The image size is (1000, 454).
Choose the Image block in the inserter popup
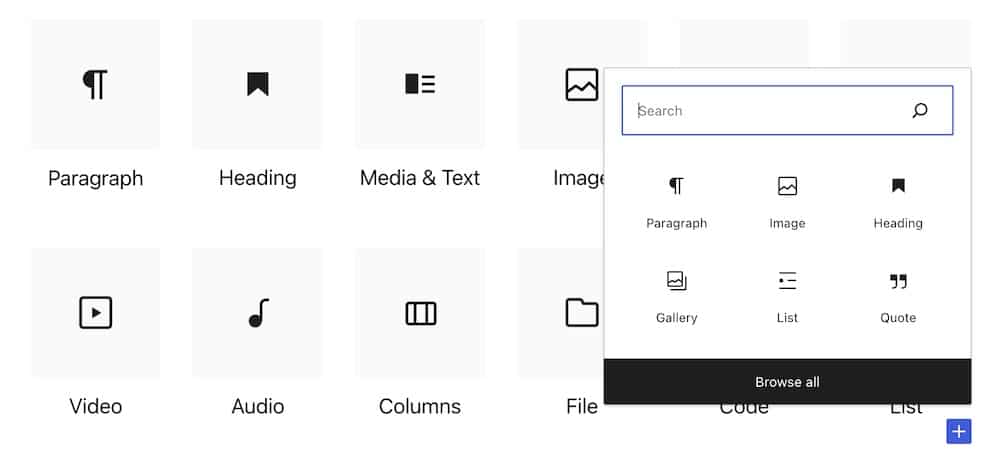(x=787, y=203)
